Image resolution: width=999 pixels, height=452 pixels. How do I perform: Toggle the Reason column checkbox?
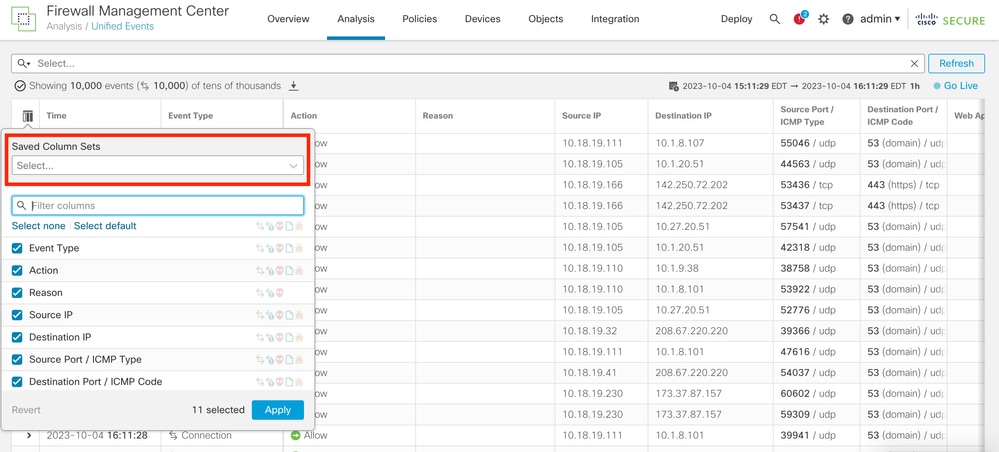point(17,293)
